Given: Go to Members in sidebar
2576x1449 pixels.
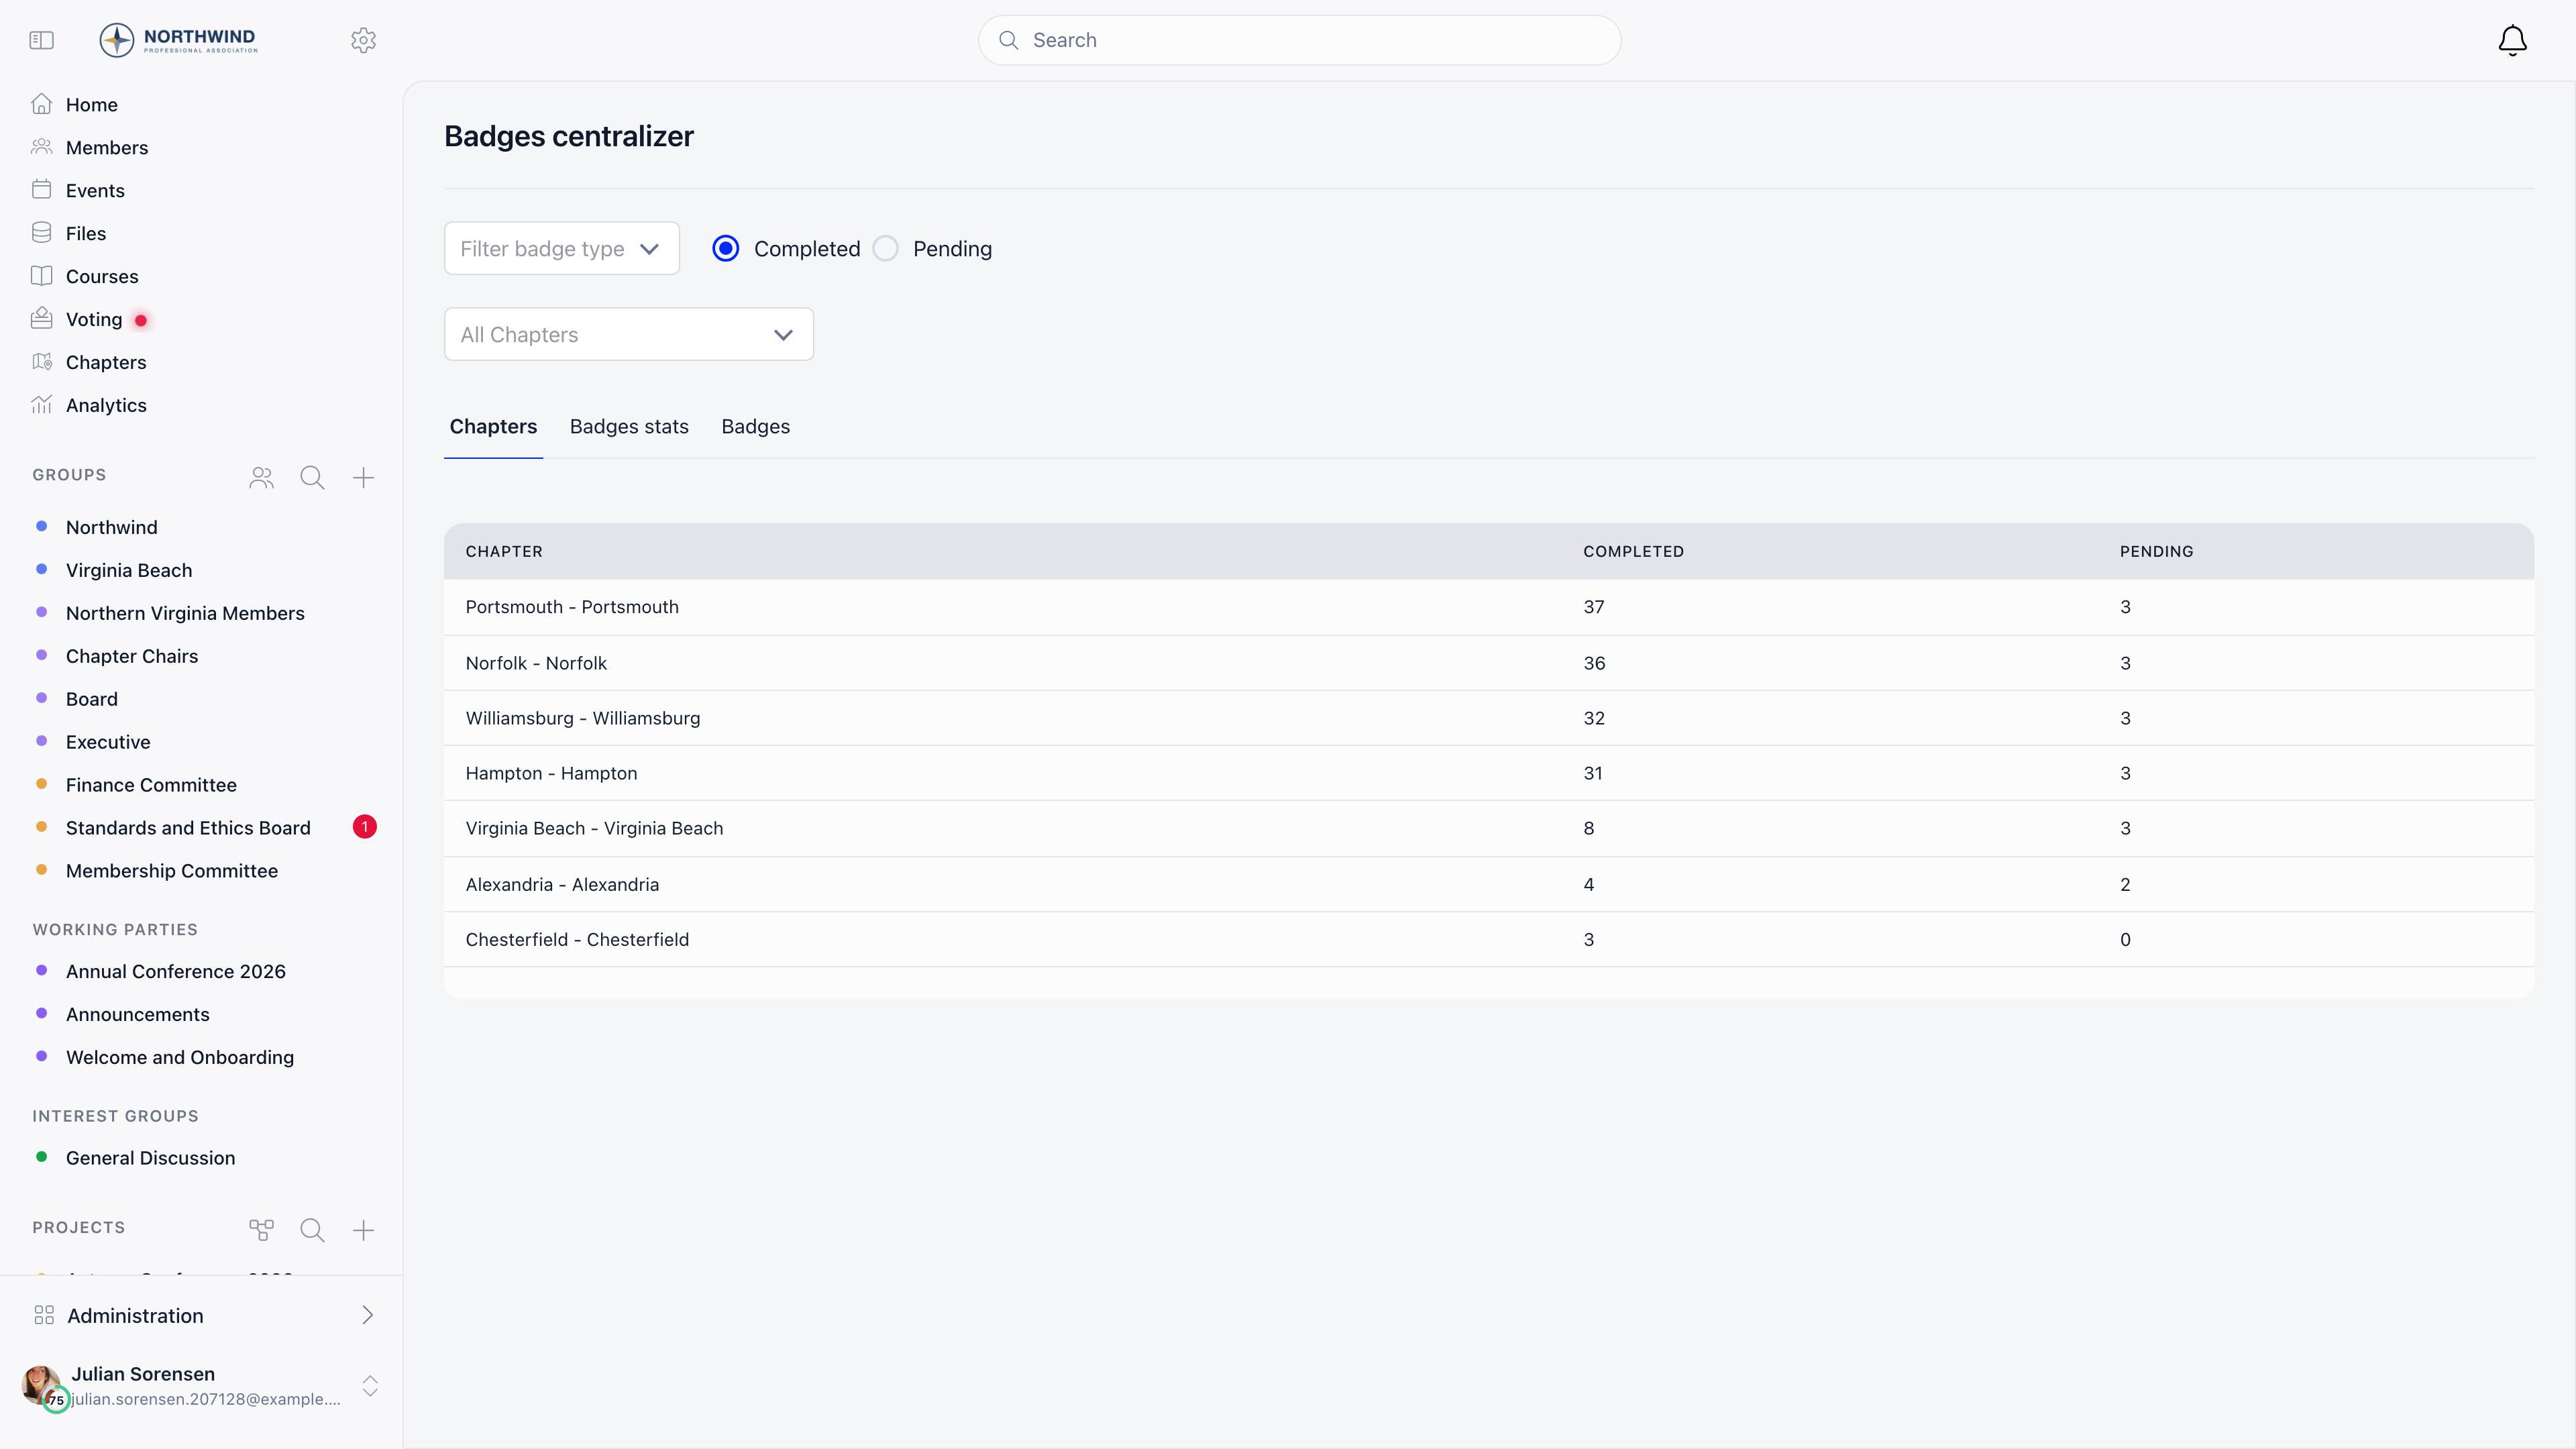Looking at the screenshot, I should click(x=107, y=147).
